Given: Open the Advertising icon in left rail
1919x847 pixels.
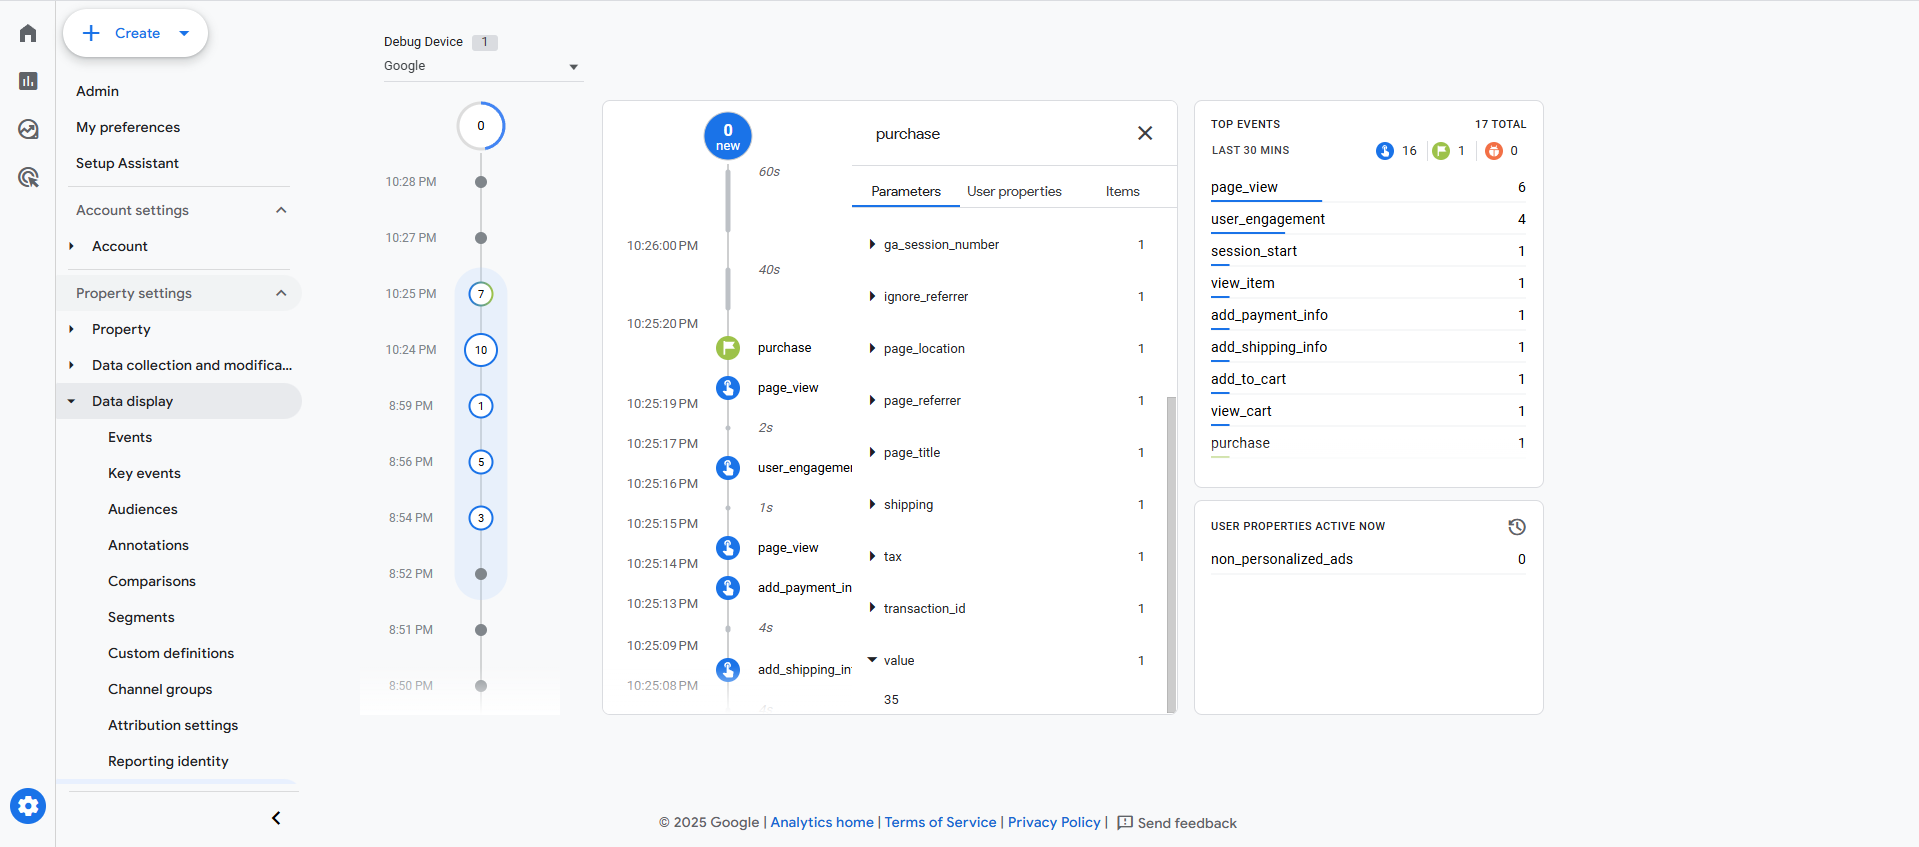Looking at the screenshot, I should (x=28, y=177).
